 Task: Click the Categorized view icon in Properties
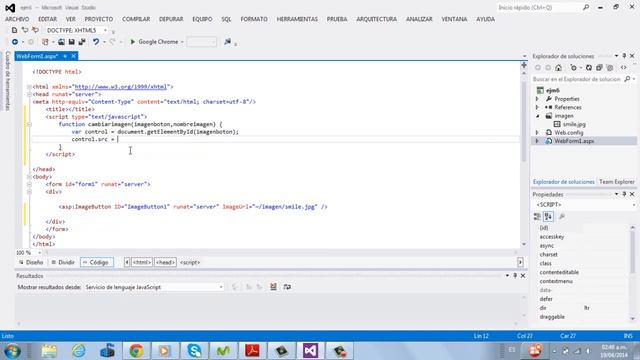(537, 216)
